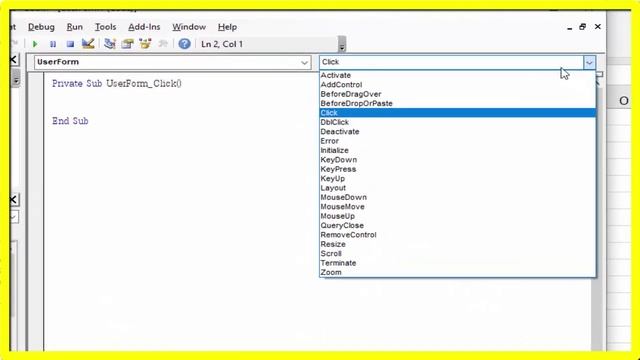Minimize the VBA editor window
This screenshot has height=360, width=640.
click(569, 28)
